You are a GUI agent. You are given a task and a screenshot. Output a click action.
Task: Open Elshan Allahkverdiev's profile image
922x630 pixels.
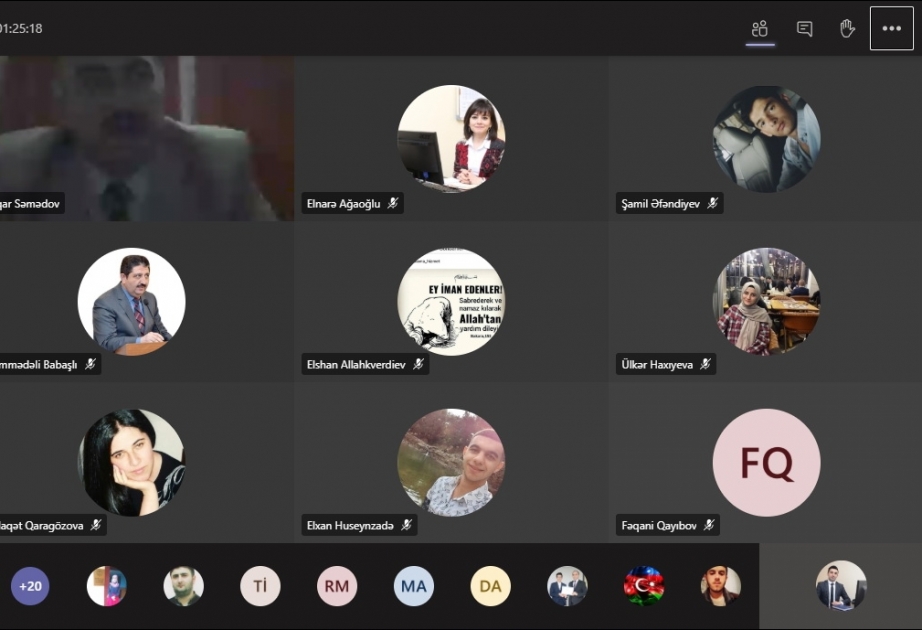click(451, 301)
